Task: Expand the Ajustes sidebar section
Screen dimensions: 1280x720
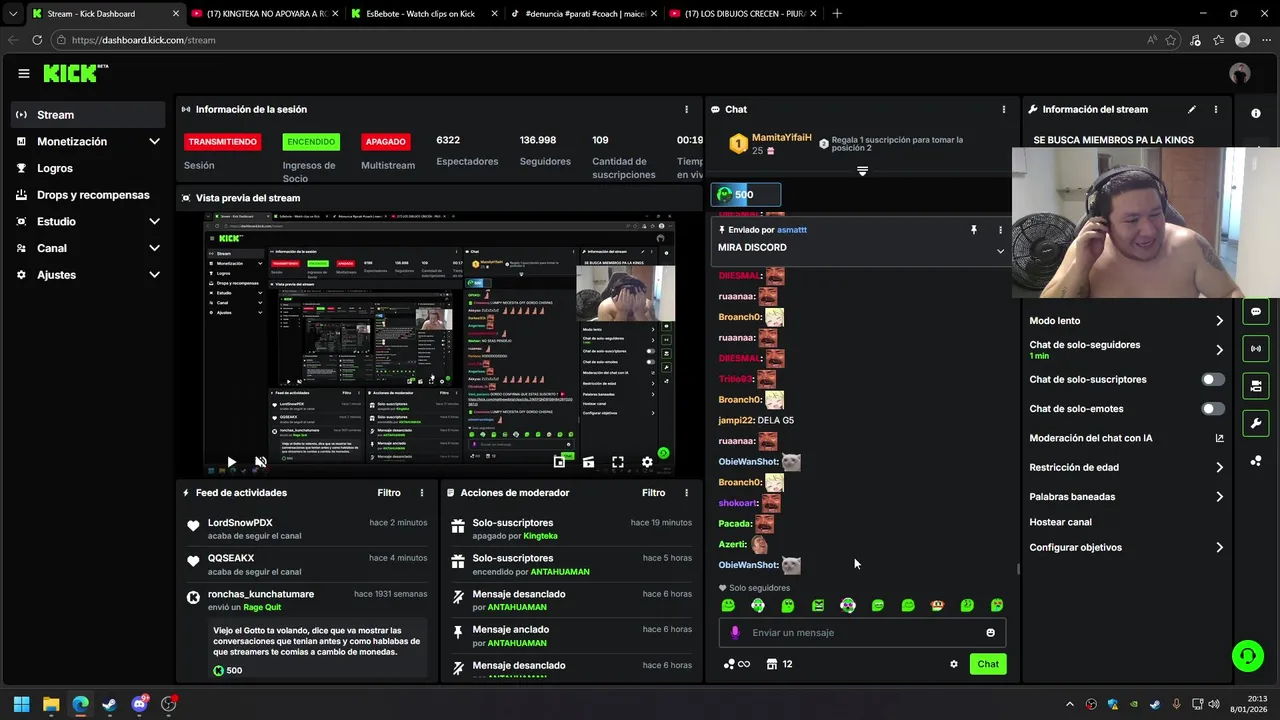Action: click(154, 275)
